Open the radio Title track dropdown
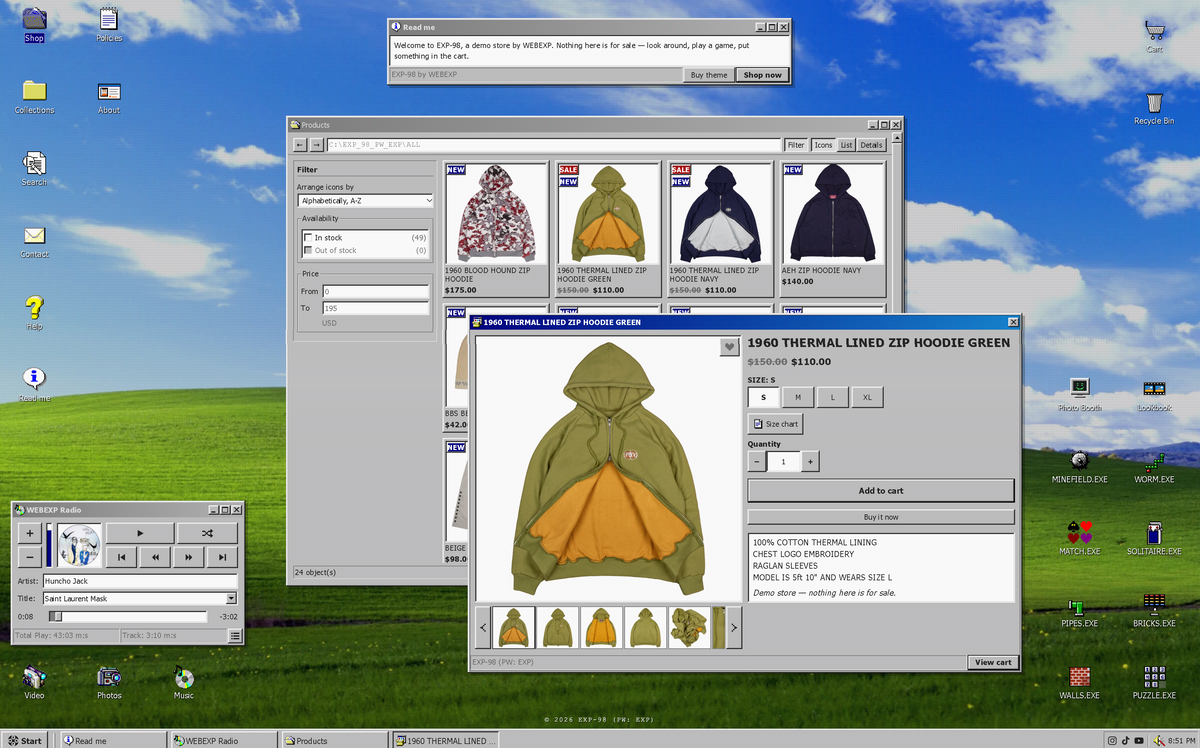Image resolution: width=1200 pixels, height=748 pixels. click(231, 598)
